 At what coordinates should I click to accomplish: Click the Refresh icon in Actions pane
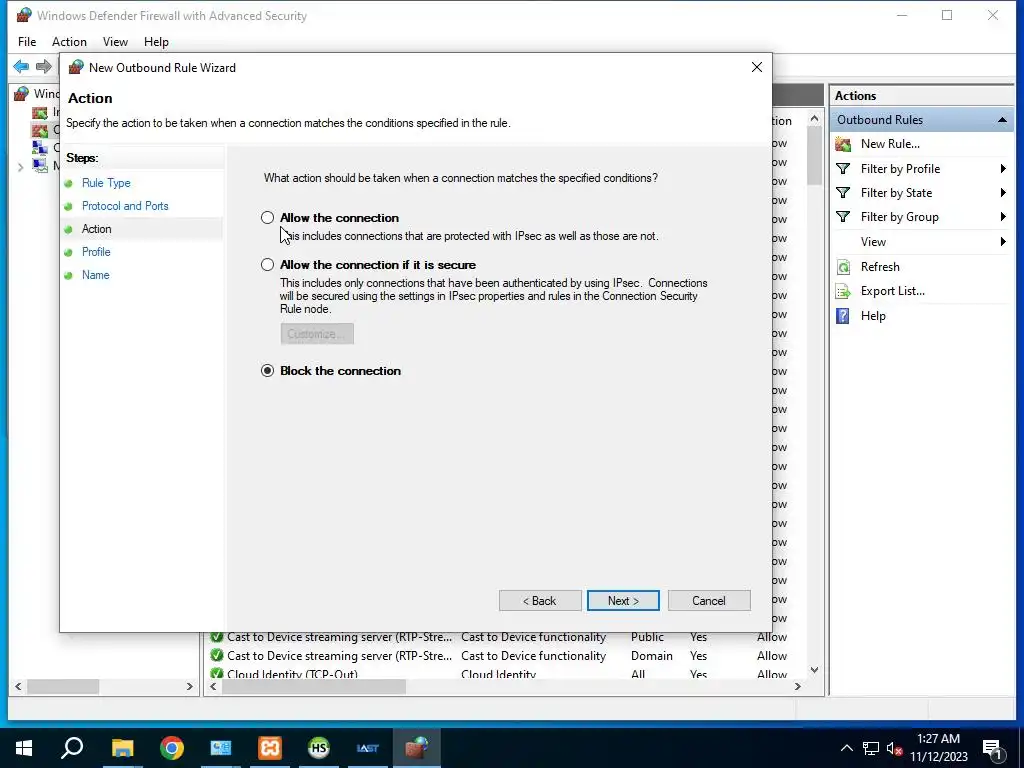click(843, 266)
